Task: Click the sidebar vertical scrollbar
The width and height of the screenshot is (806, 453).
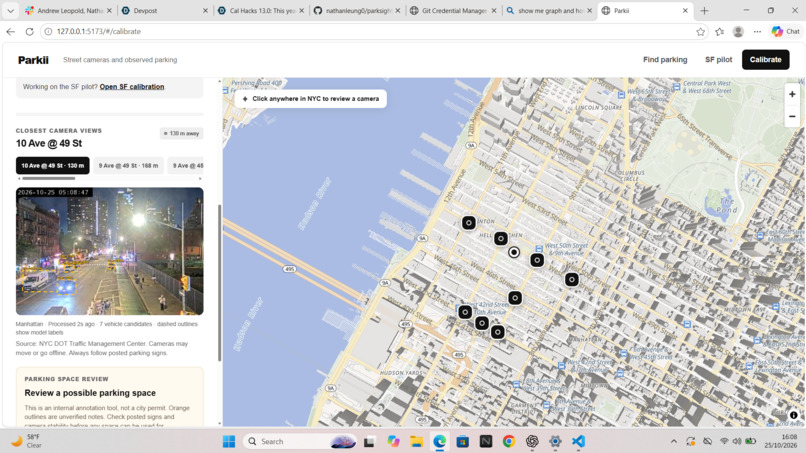Action: pyautogui.click(x=219, y=283)
